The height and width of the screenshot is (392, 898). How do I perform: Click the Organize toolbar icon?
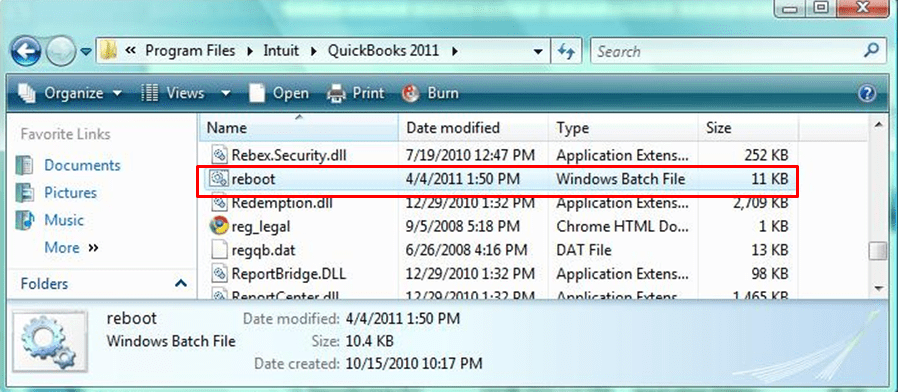point(27,93)
